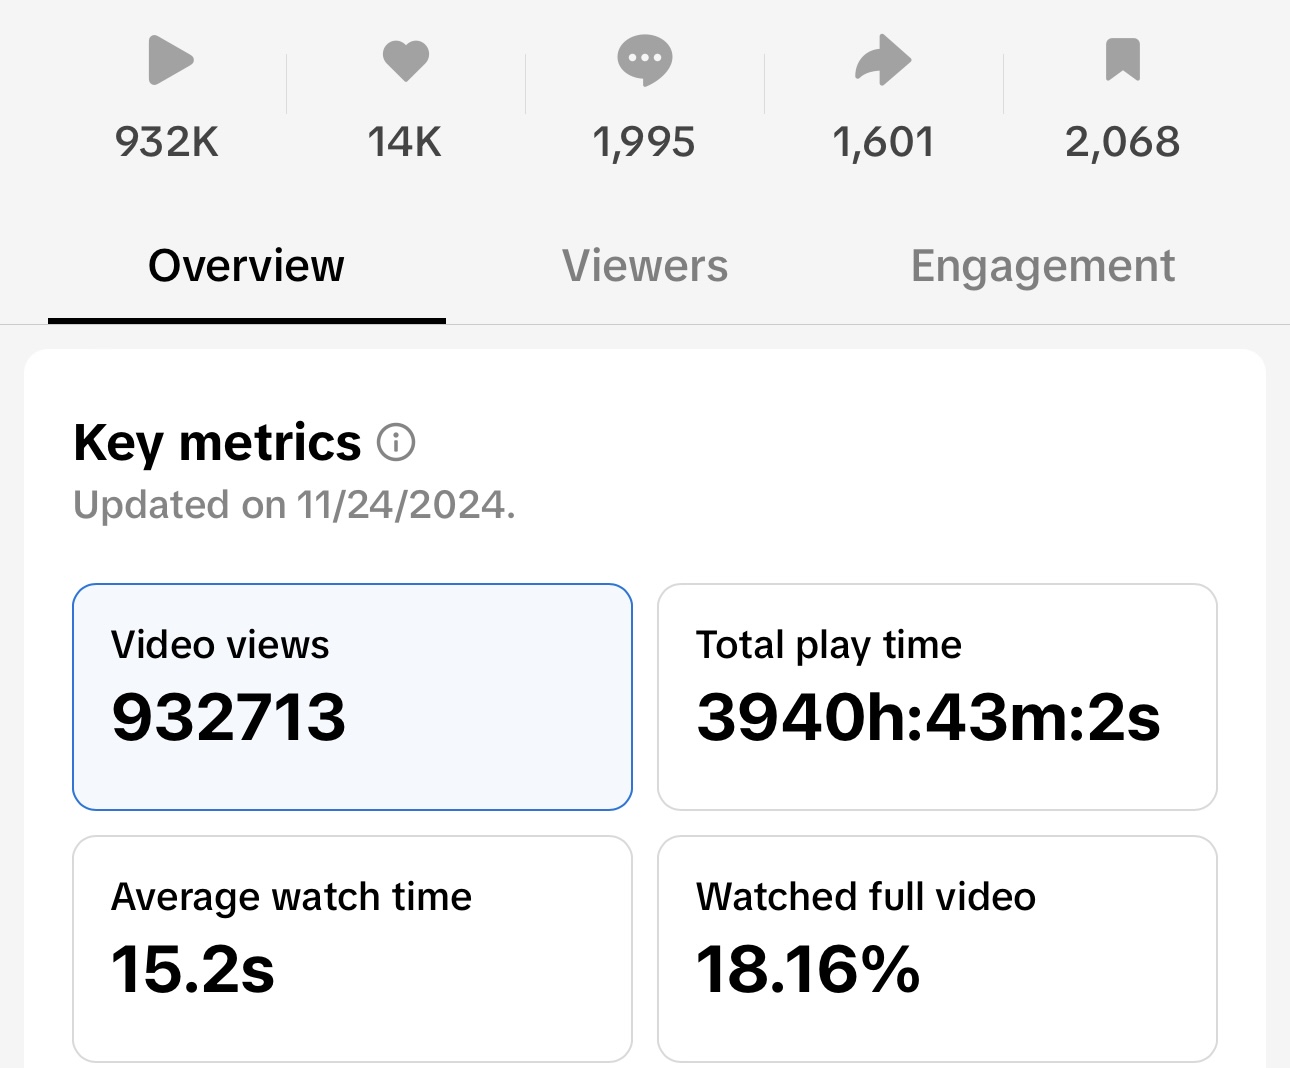
Task: Click the 18.16% value
Action: pos(808,970)
